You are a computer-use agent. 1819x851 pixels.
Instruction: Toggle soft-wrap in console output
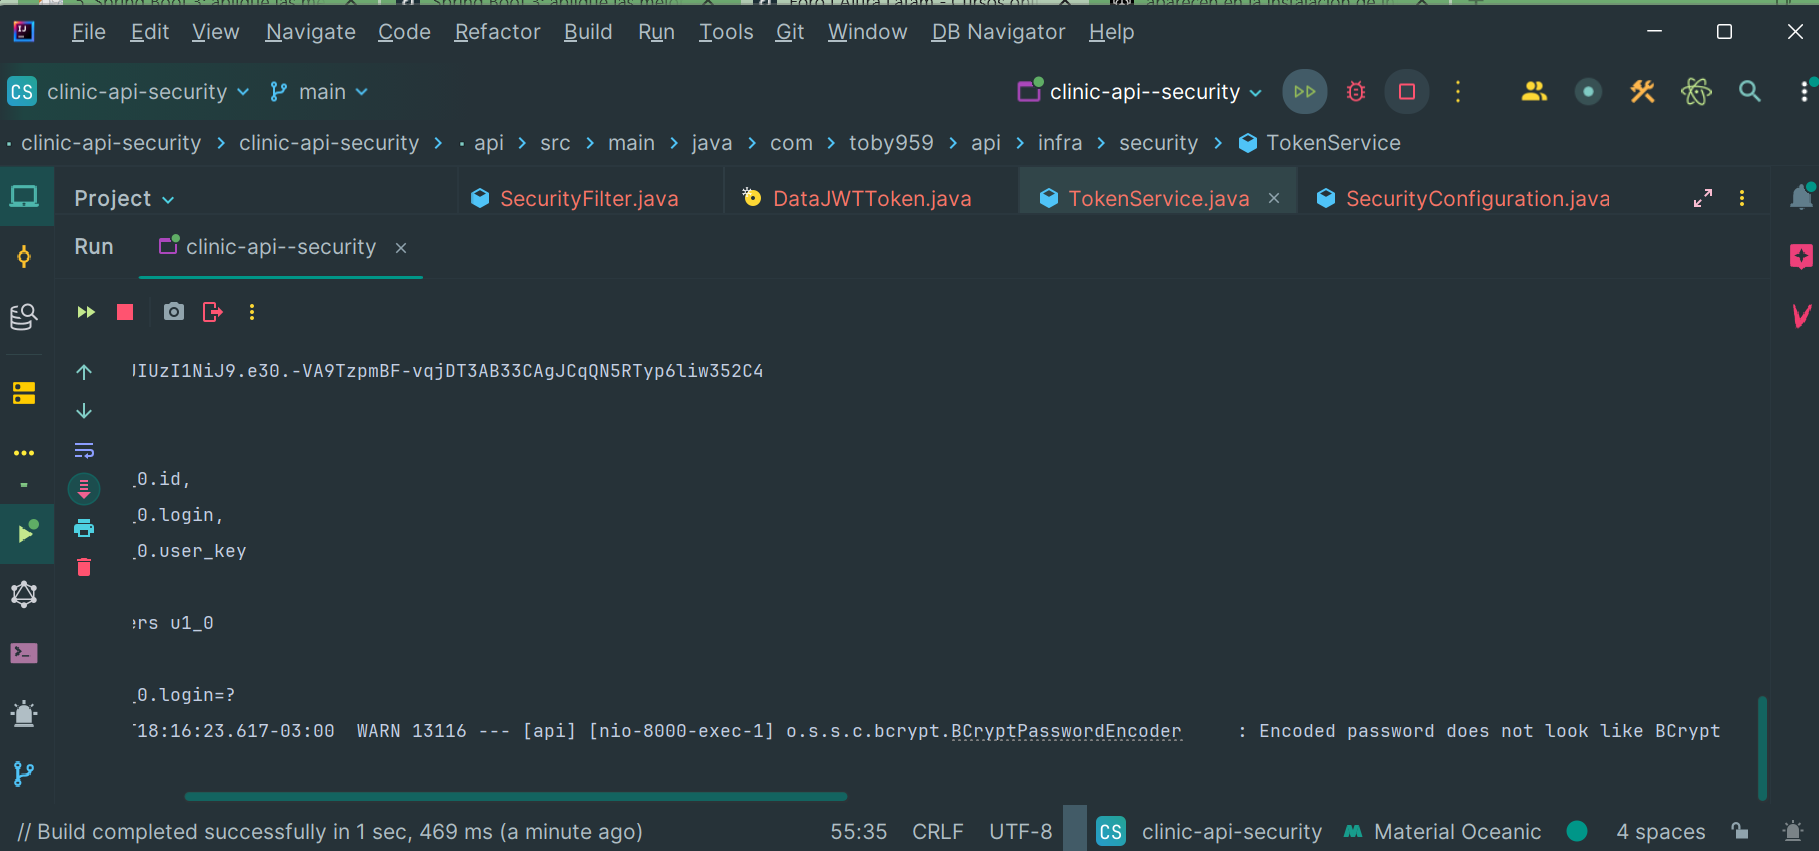pos(84,450)
